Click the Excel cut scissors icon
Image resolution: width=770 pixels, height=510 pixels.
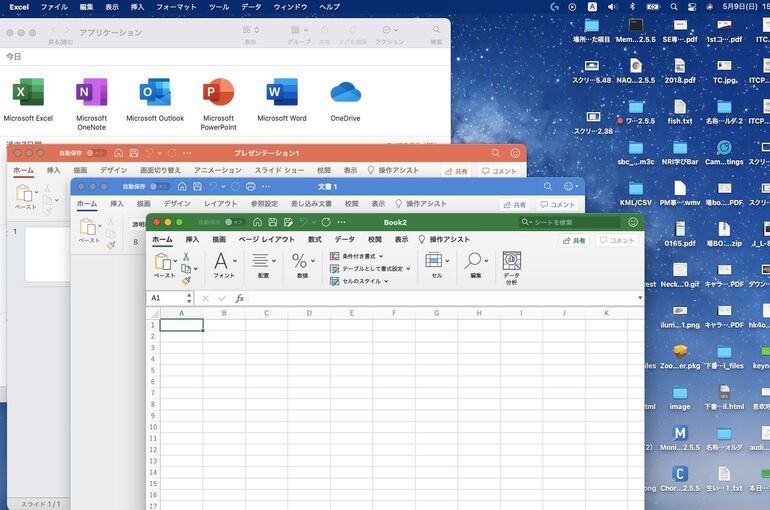coord(186,256)
